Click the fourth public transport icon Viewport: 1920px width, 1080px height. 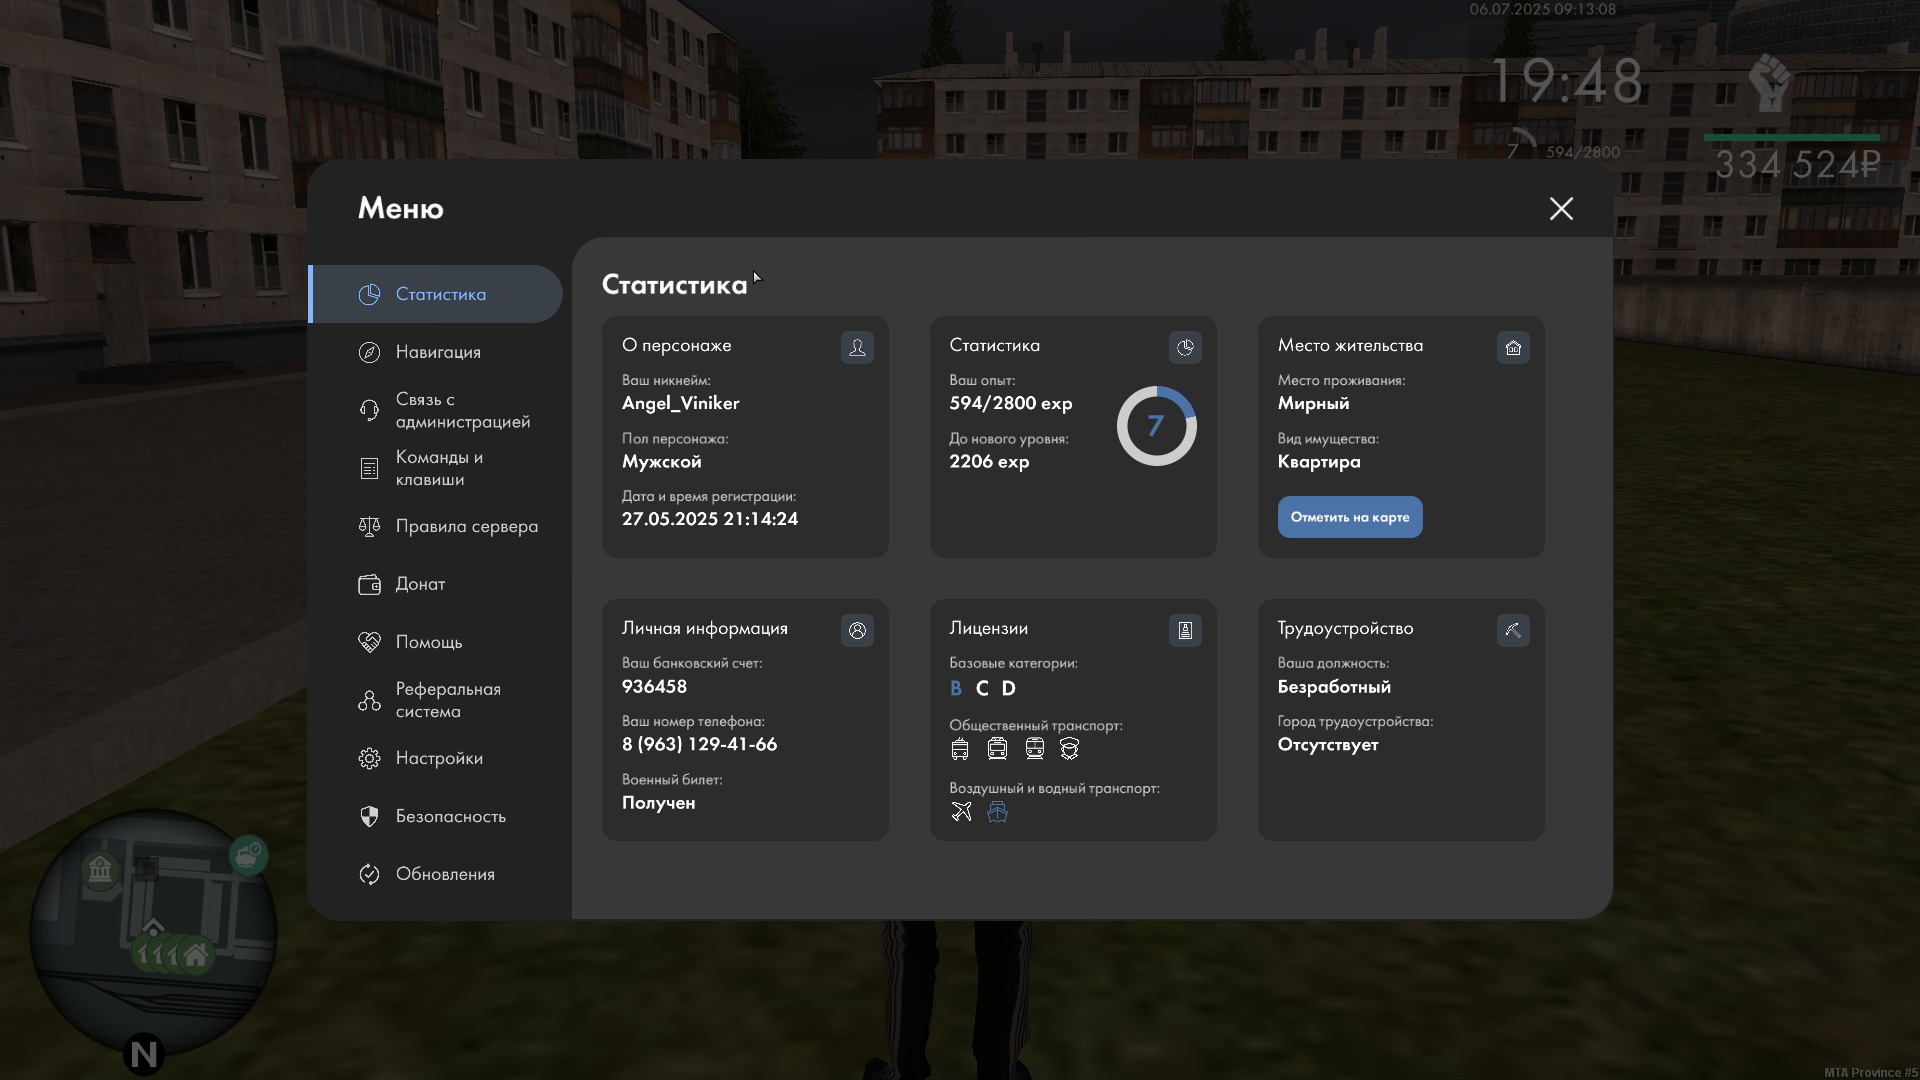[1069, 749]
